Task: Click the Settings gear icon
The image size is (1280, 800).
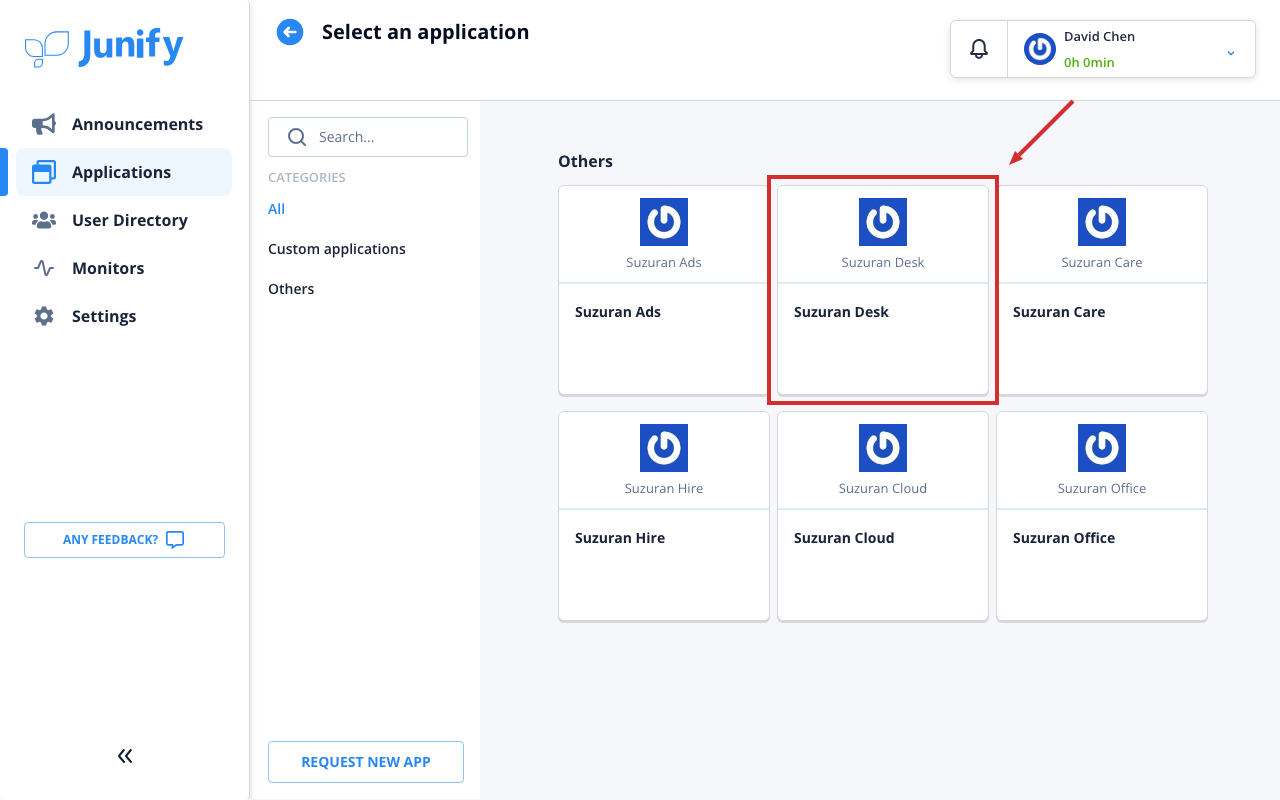Action: click(44, 316)
